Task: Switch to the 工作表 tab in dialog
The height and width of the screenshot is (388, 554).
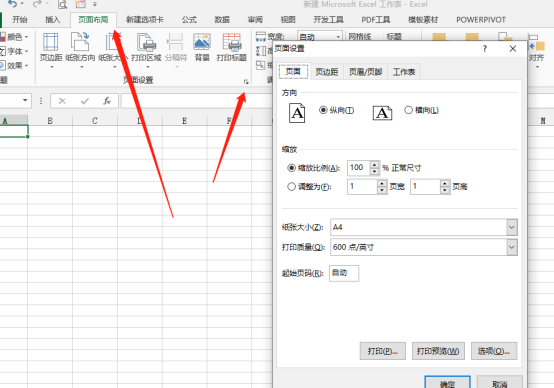Action: [403, 72]
